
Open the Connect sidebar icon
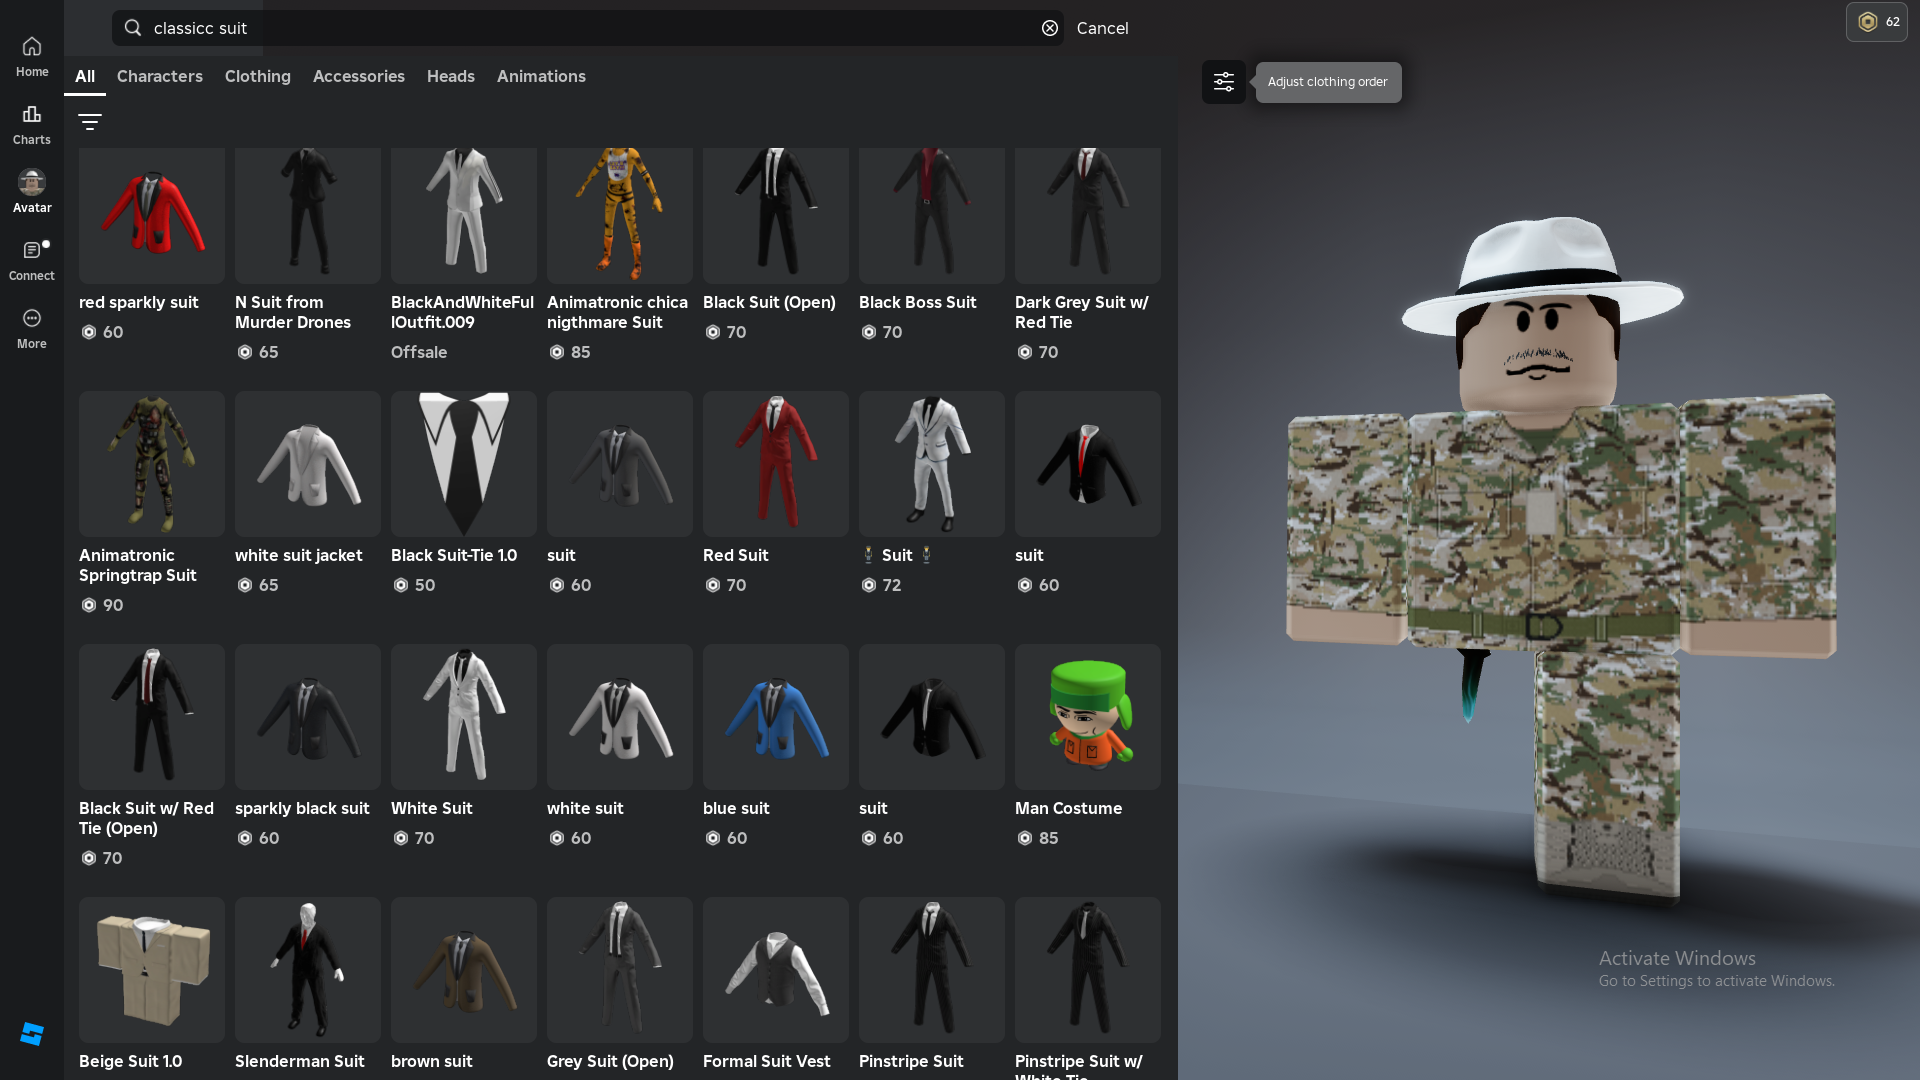[32, 260]
